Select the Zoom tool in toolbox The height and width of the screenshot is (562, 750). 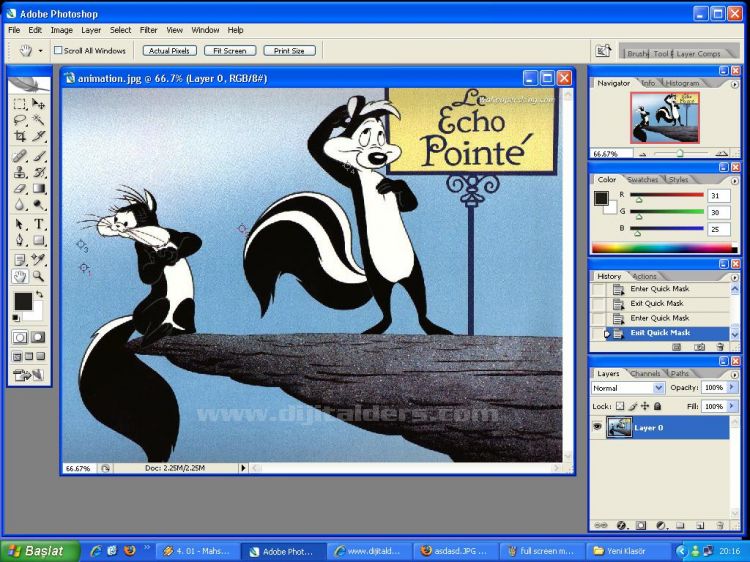38,276
